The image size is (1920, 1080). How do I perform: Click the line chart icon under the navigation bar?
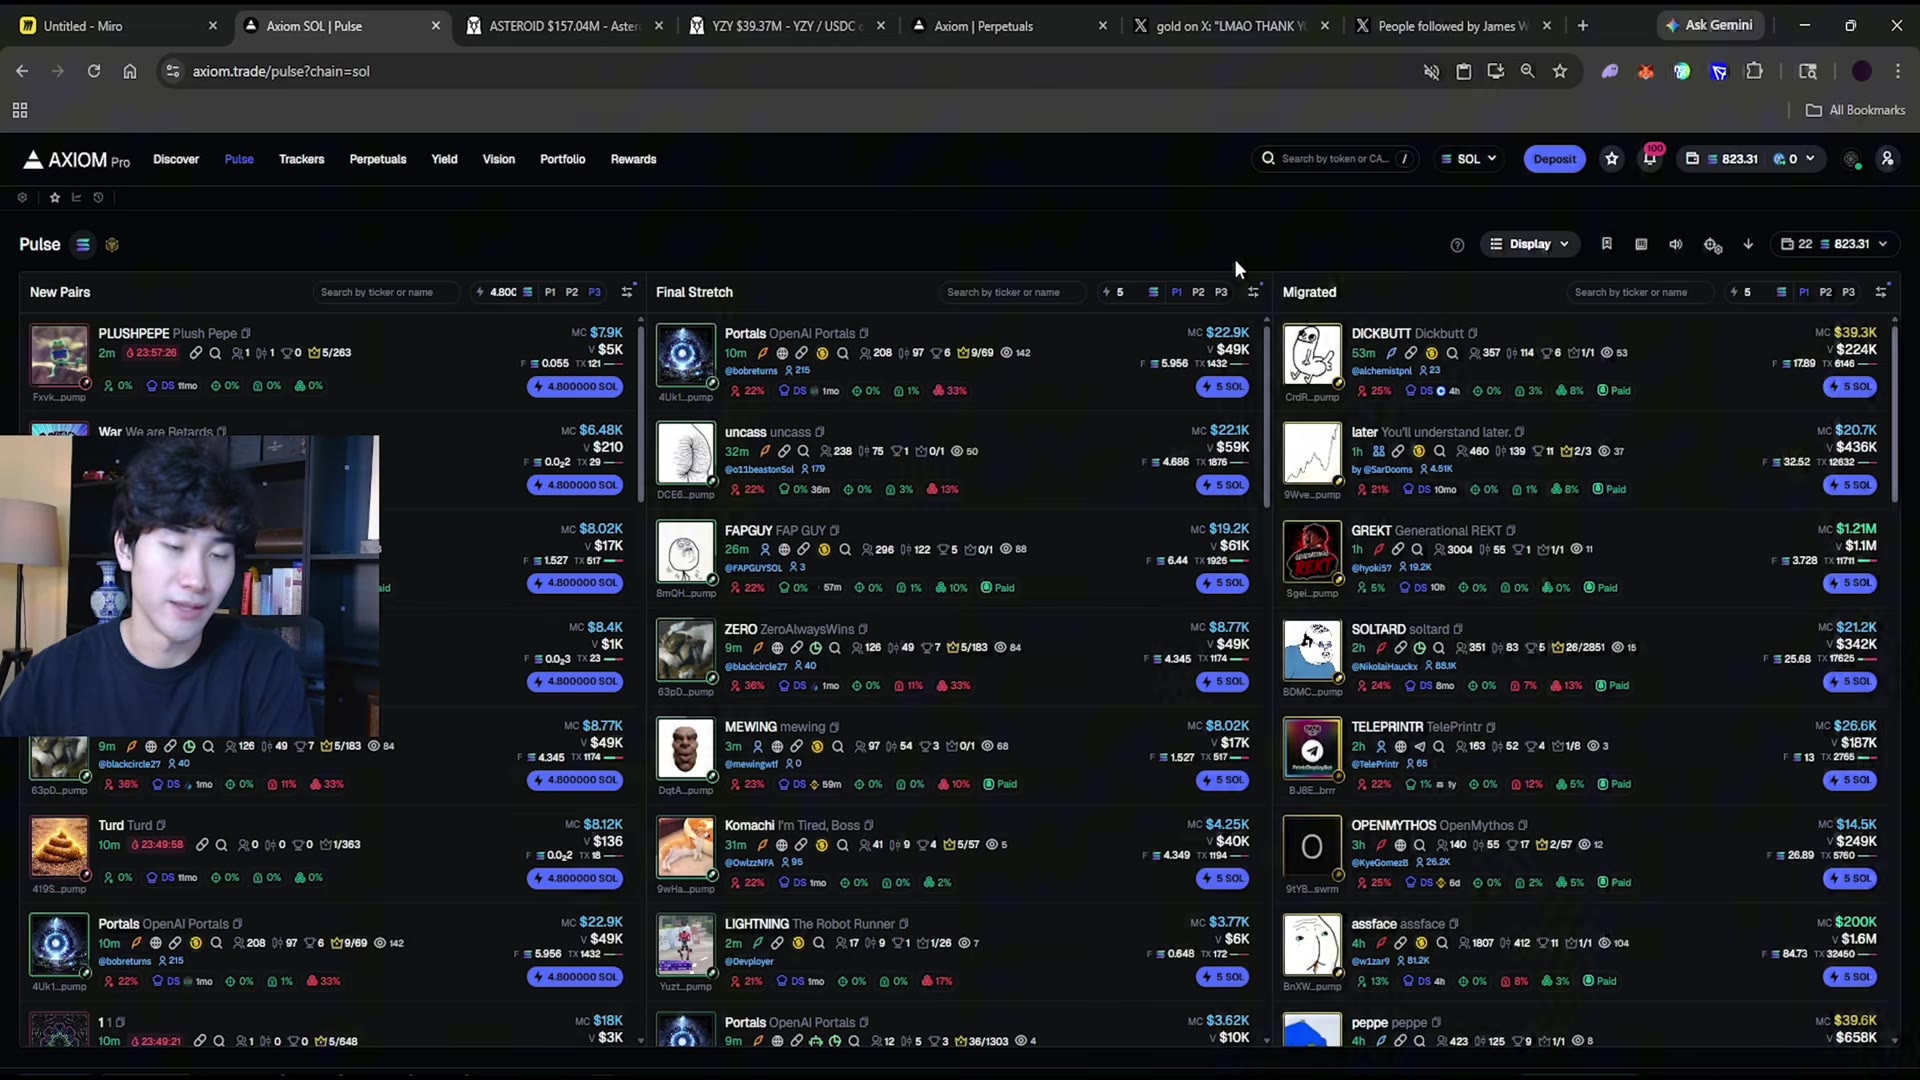coord(76,198)
